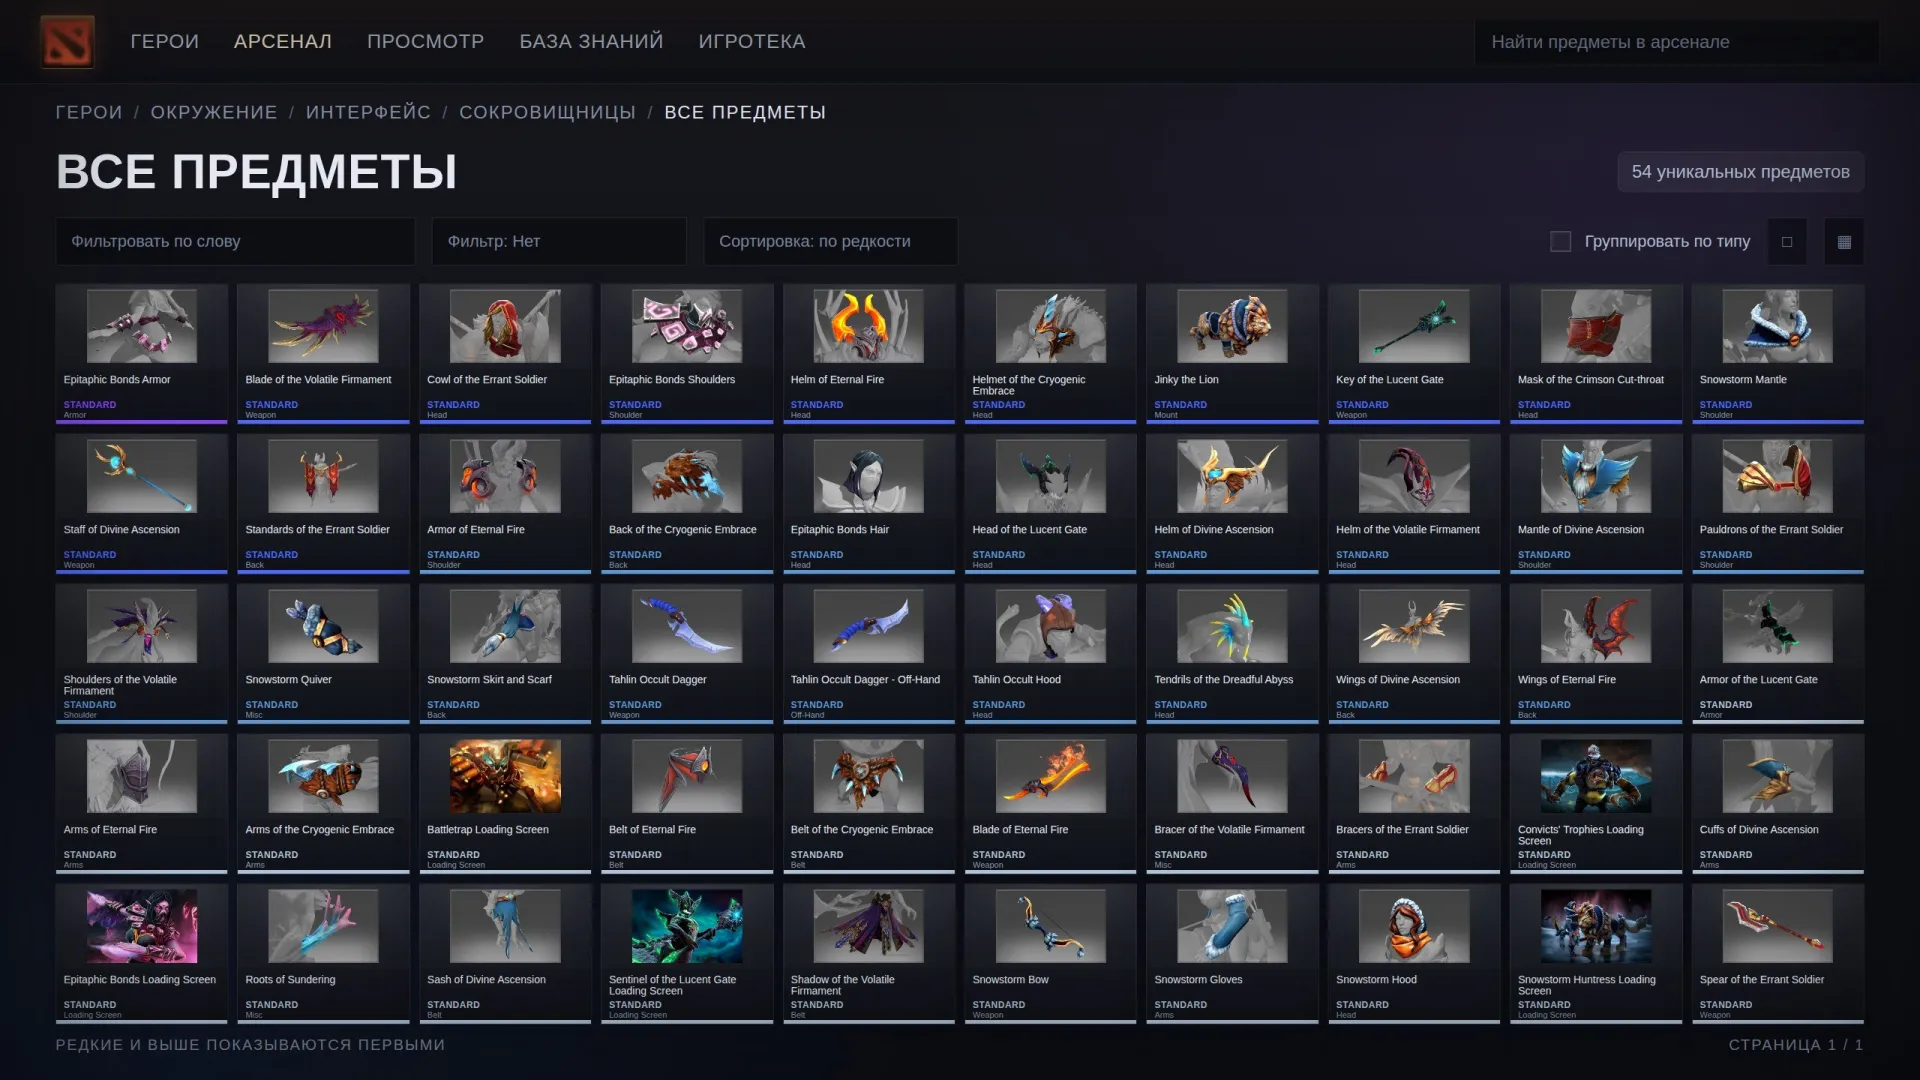Open the ПРОСМОТР top menu
The image size is (1920, 1080).
(x=425, y=41)
